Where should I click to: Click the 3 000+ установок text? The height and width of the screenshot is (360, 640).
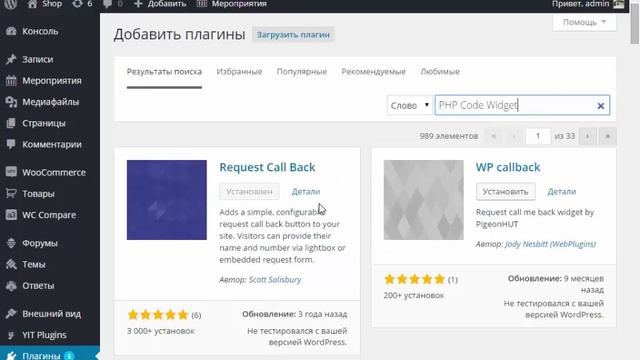coord(160,331)
